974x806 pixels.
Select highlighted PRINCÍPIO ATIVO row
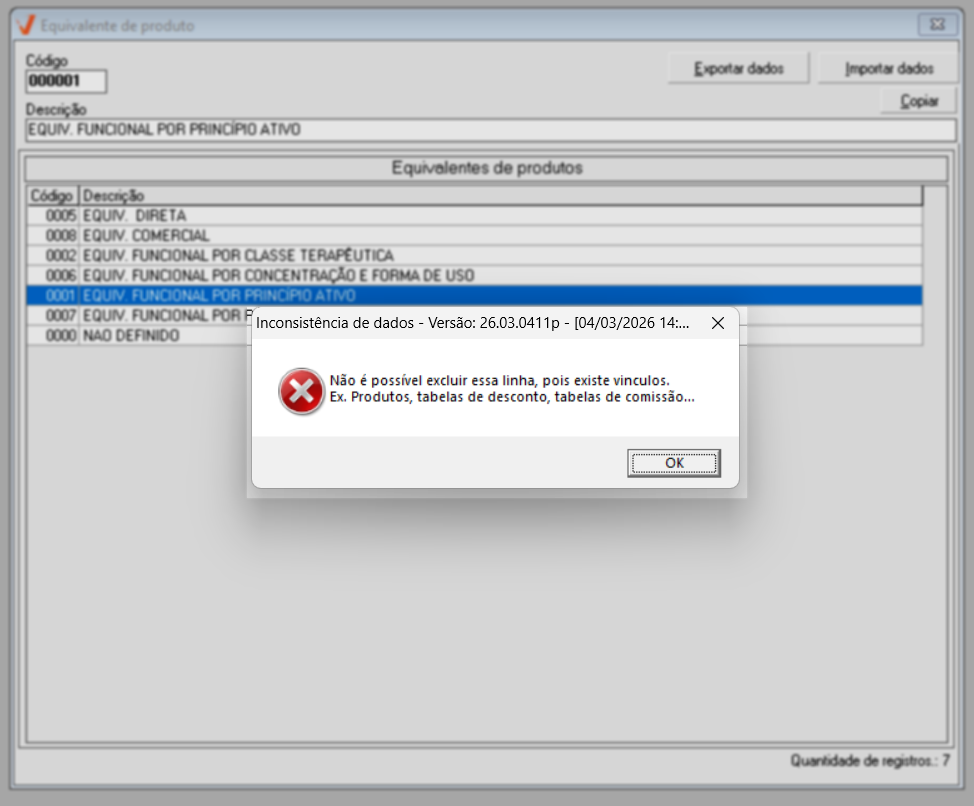[x=475, y=295]
